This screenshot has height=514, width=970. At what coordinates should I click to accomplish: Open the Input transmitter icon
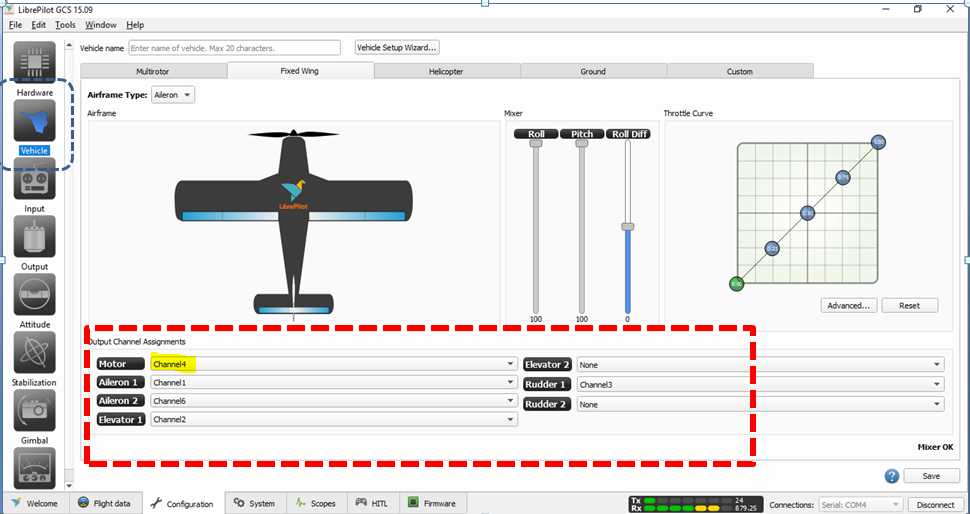pyautogui.click(x=34, y=180)
